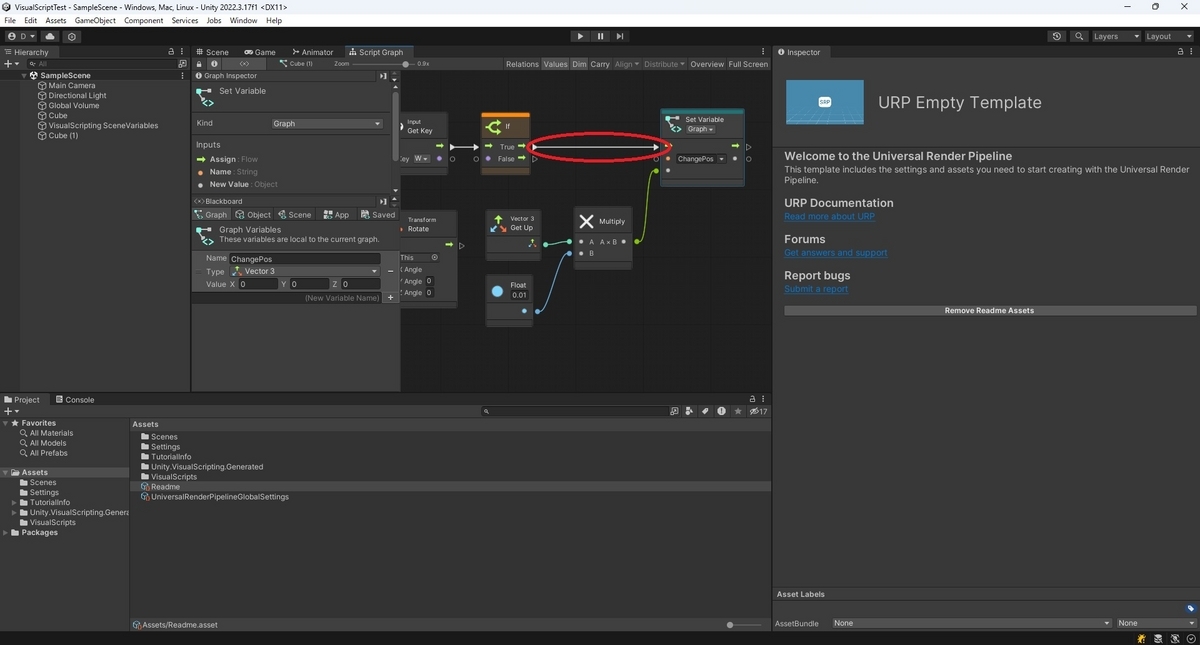The height and width of the screenshot is (645, 1200).
Task: Click the Float node circle icon
Action: point(497,291)
